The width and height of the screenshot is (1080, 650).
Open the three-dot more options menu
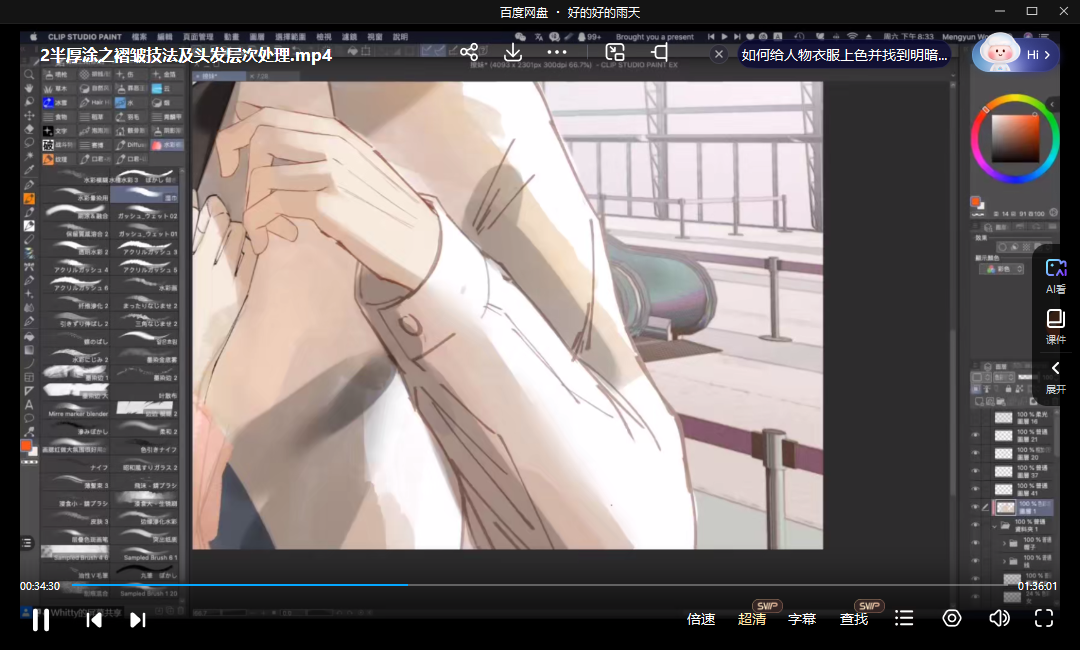(557, 52)
